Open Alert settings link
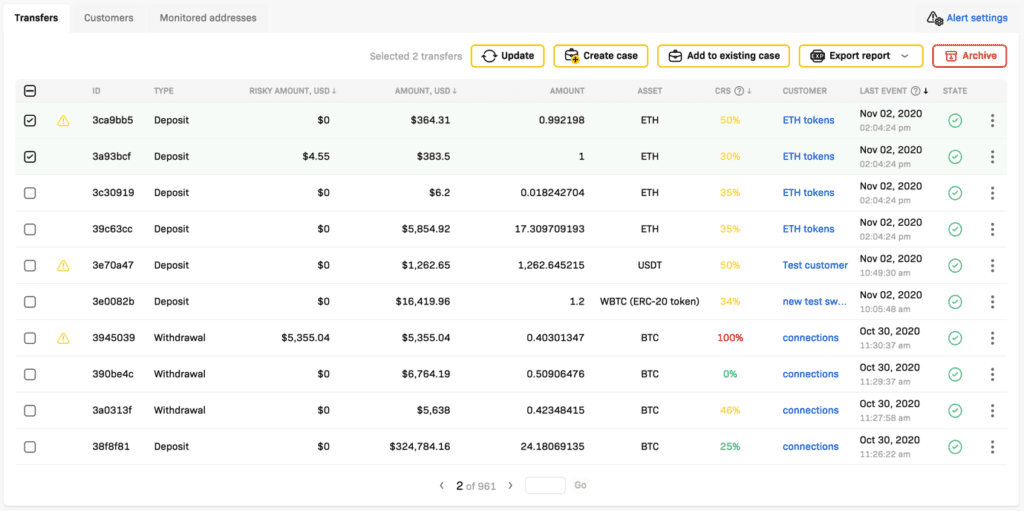1024x511 pixels. coord(967,18)
